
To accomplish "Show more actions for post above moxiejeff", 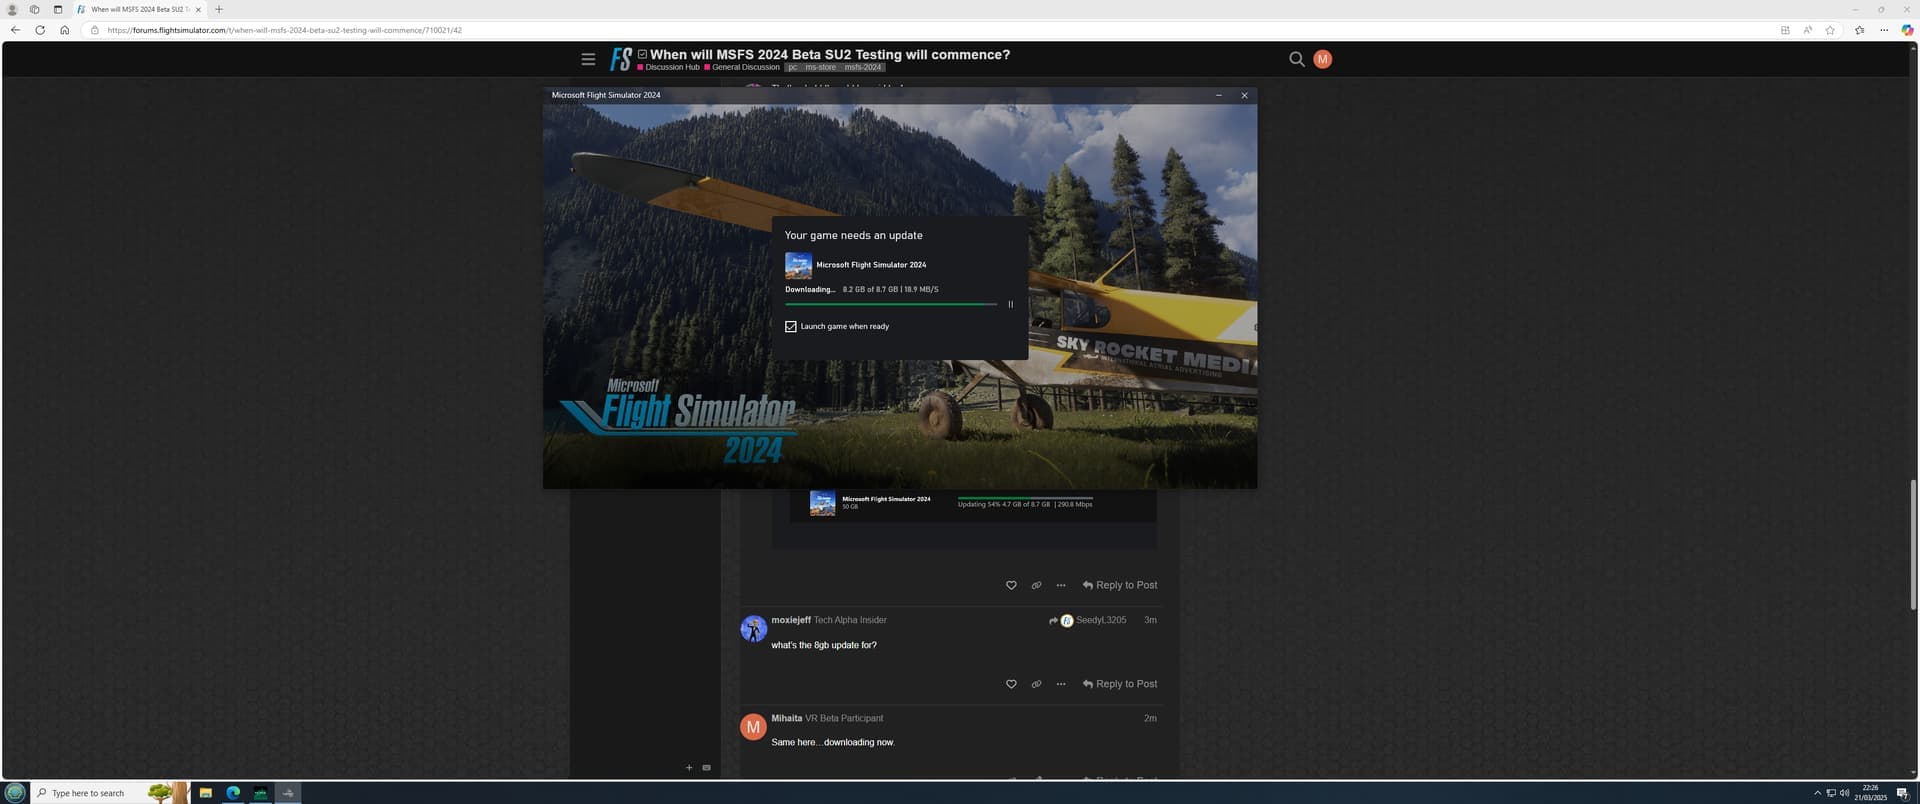I will [1061, 585].
